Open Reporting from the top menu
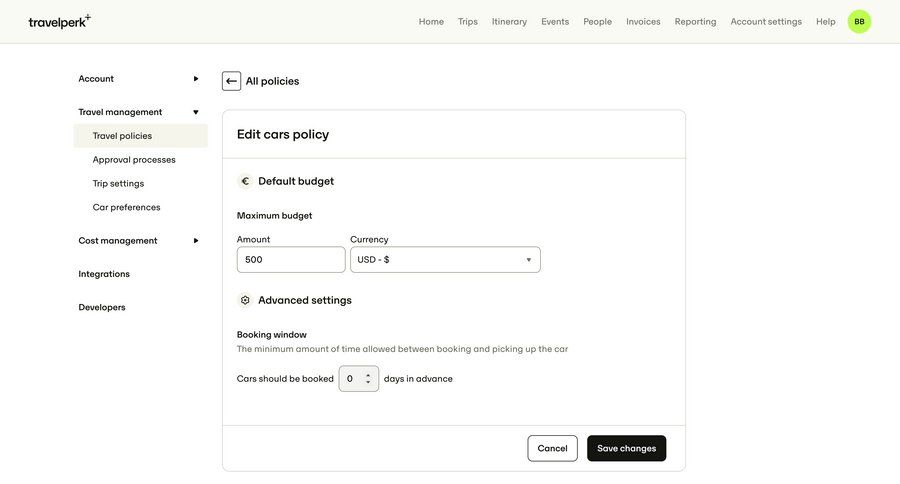 [x=695, y=21]
